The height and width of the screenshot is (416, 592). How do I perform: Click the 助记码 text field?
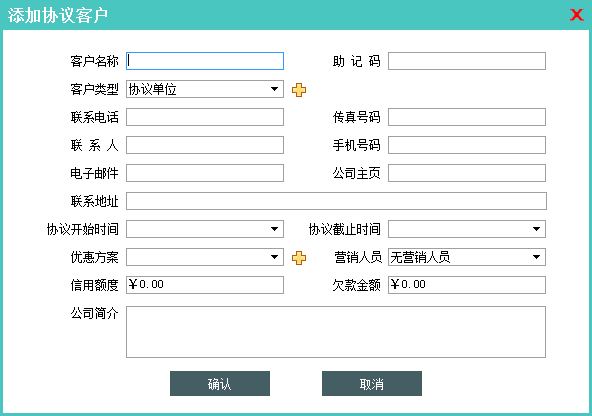[x=467, y=61]
